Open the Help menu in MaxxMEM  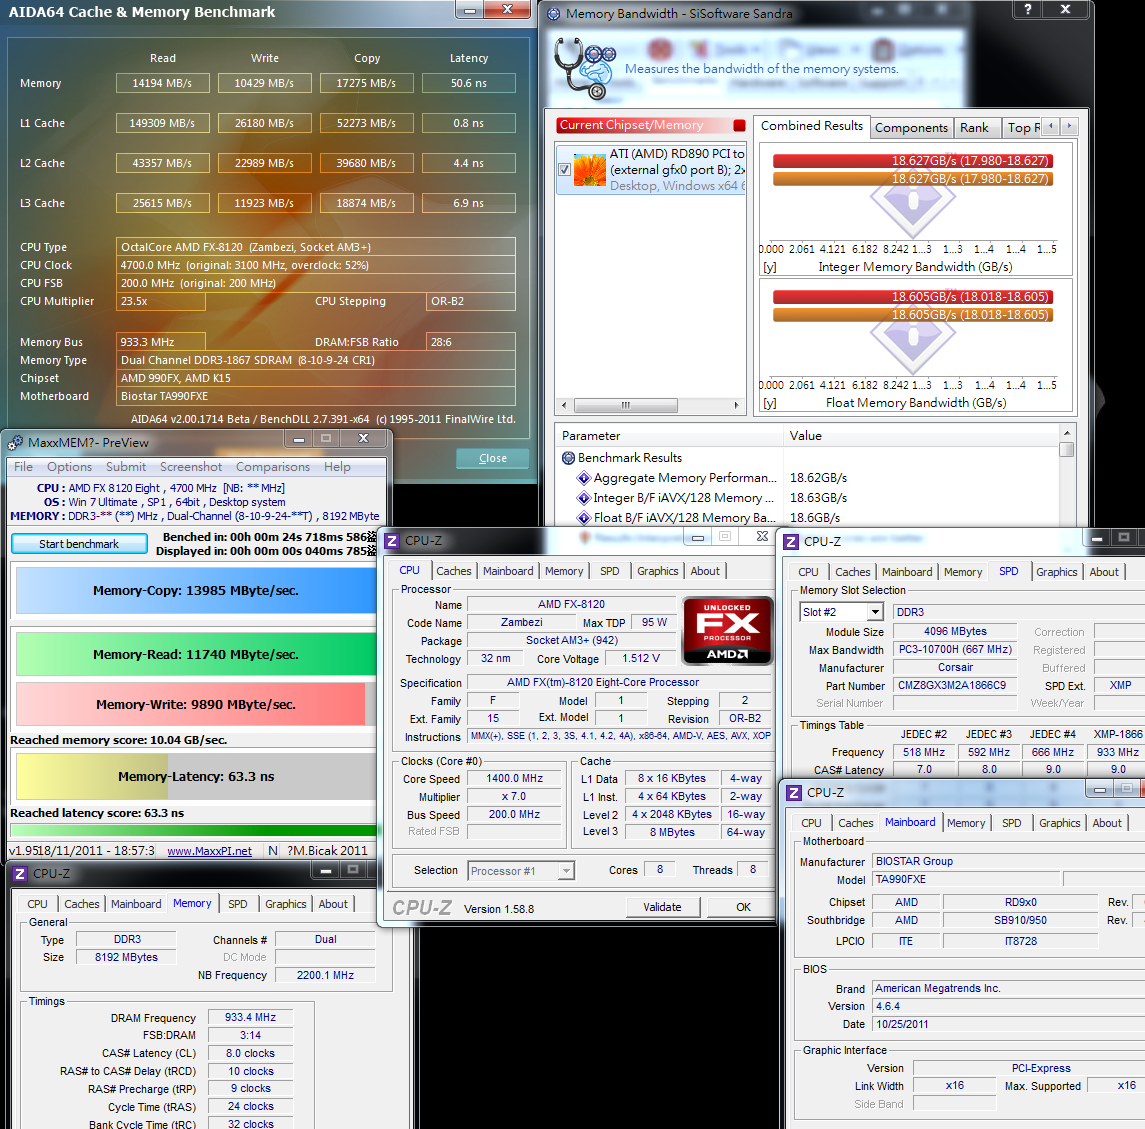tap(337, 467)
